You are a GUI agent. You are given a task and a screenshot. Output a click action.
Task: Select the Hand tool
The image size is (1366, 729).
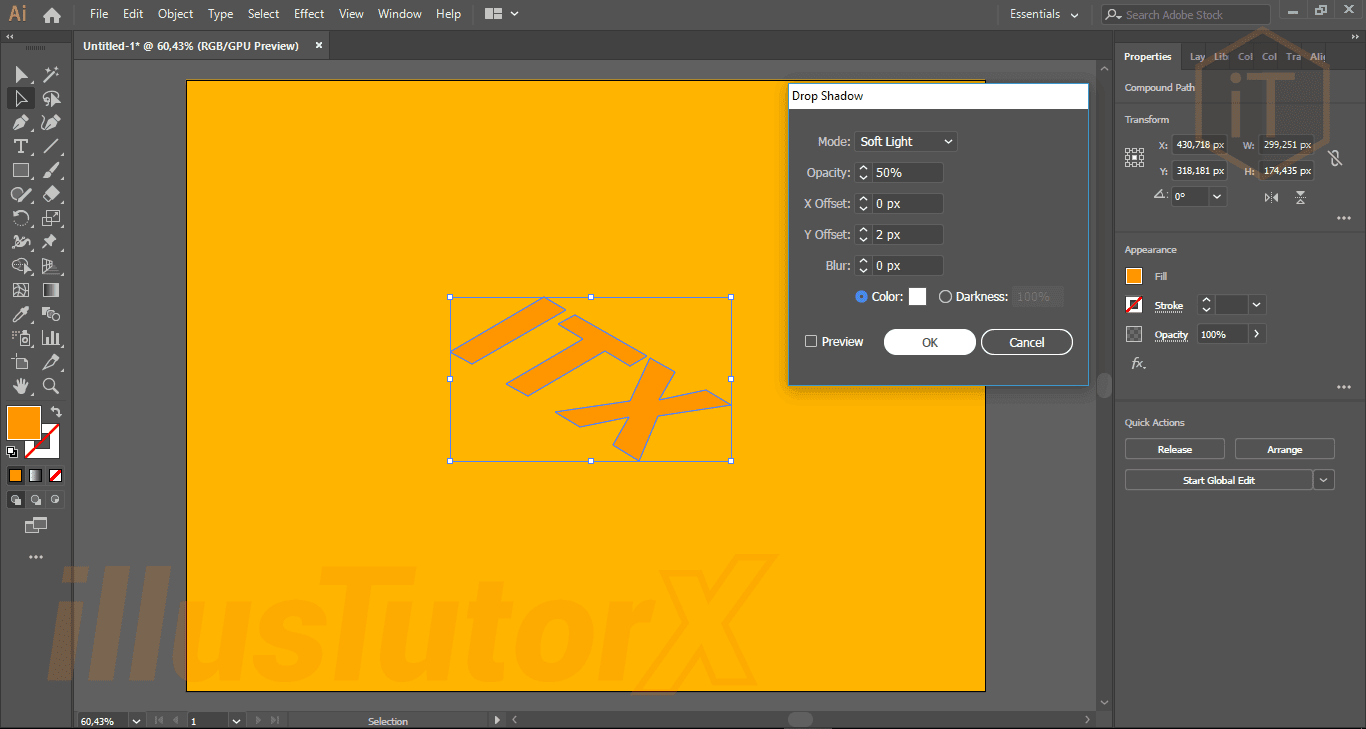[21, 386]
